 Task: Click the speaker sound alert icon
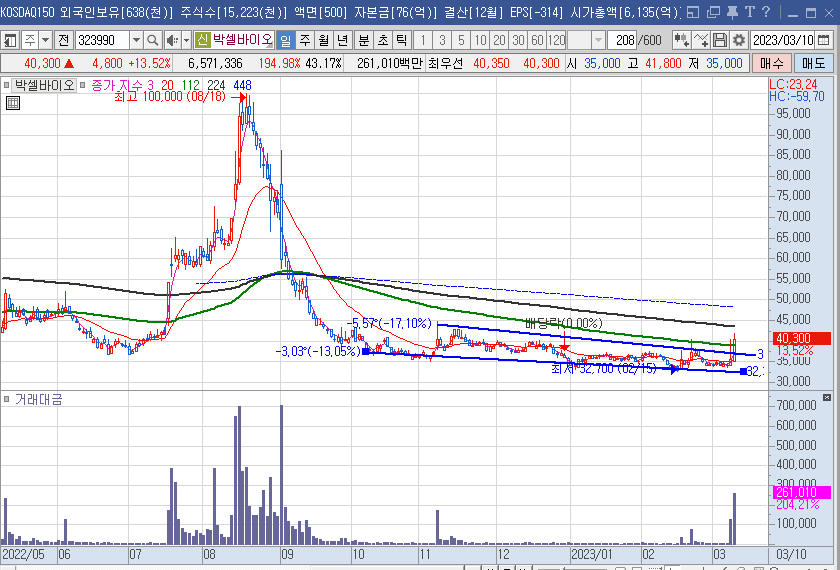point(172,40)
